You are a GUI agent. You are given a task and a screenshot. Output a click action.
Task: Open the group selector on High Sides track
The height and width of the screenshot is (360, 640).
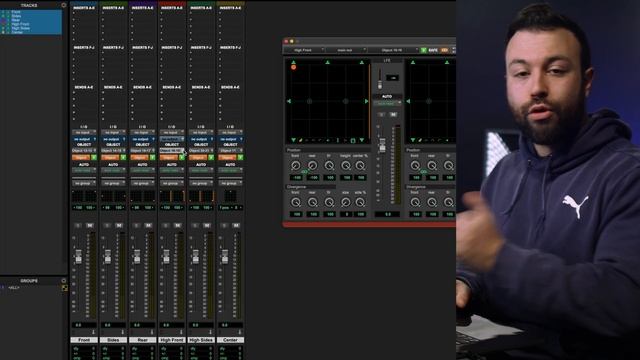pyautogui.click(x=201, y=183)
